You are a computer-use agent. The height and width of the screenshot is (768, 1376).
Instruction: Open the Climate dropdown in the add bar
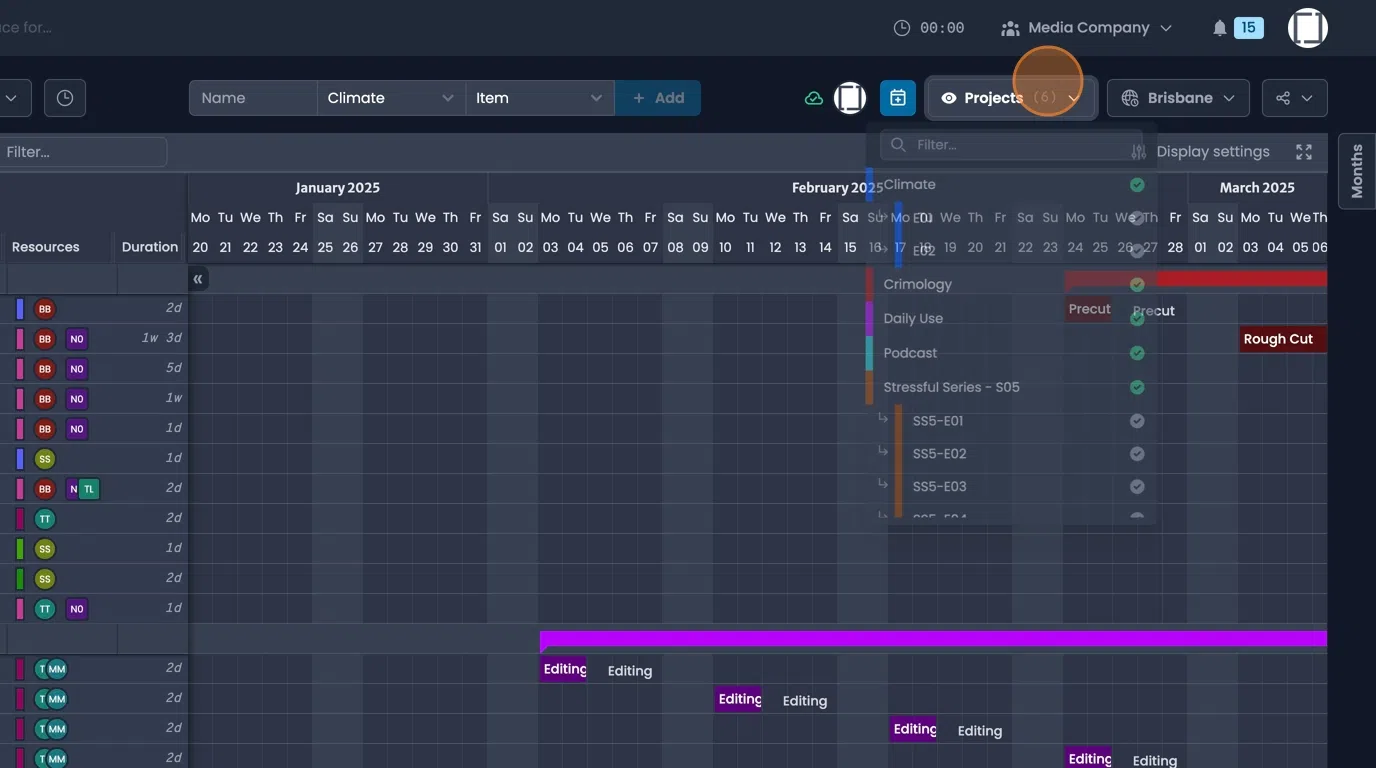[390, 98]
